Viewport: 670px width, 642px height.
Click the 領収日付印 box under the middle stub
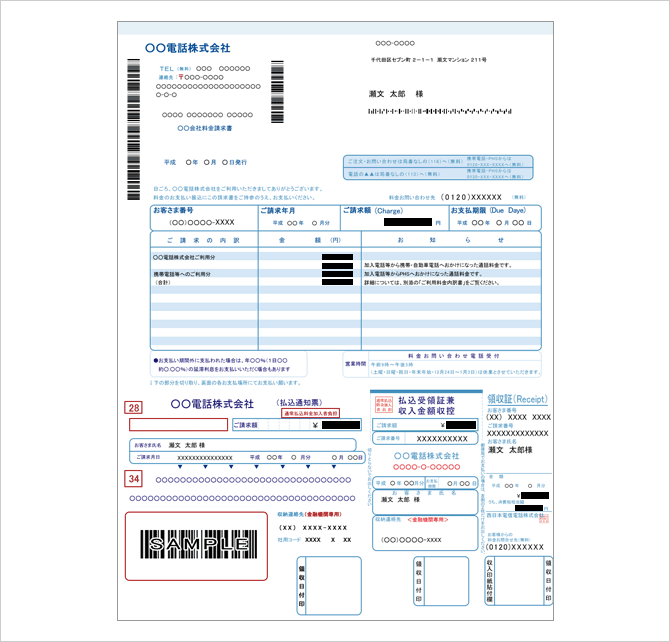coord(441,581)
